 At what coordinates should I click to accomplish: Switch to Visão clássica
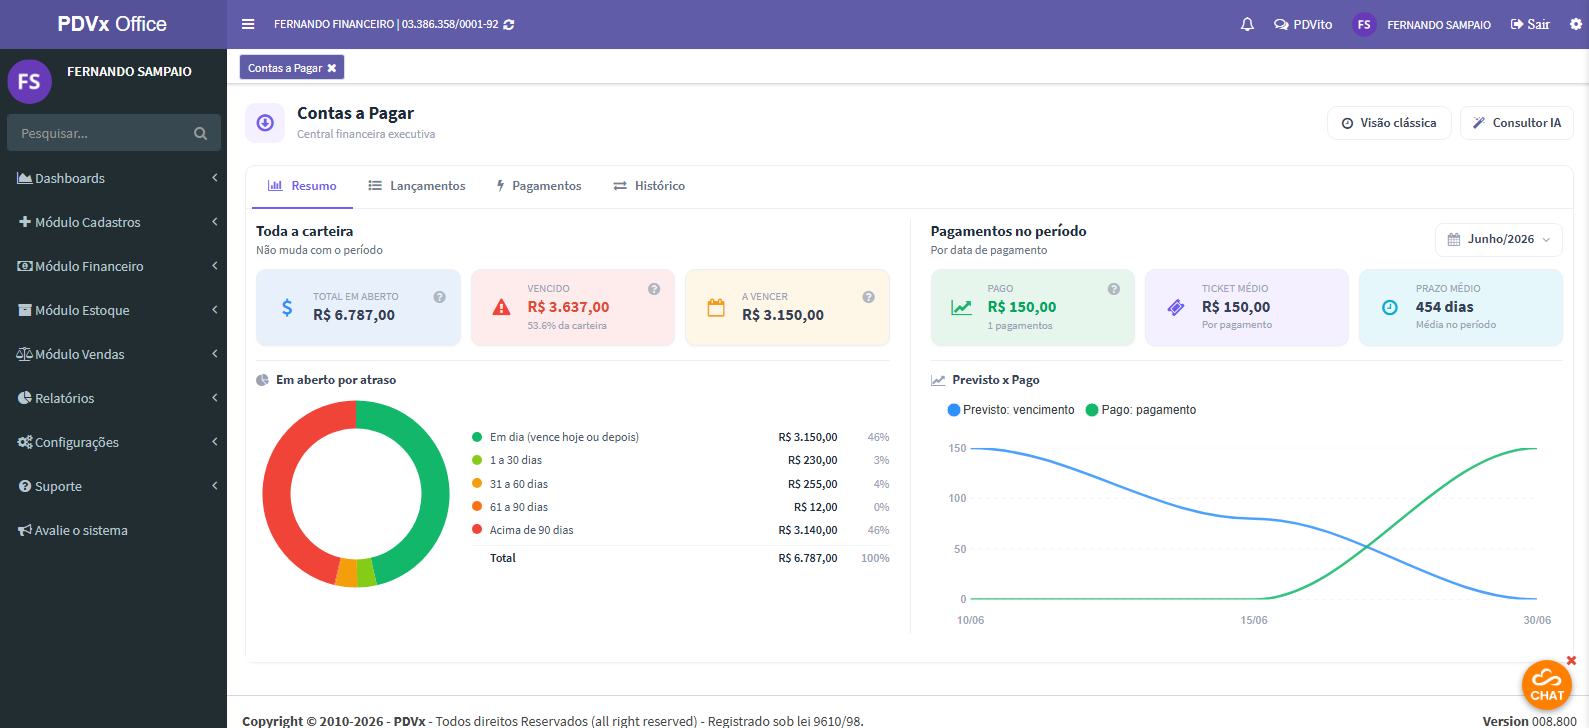click(x=1389, y=123)
